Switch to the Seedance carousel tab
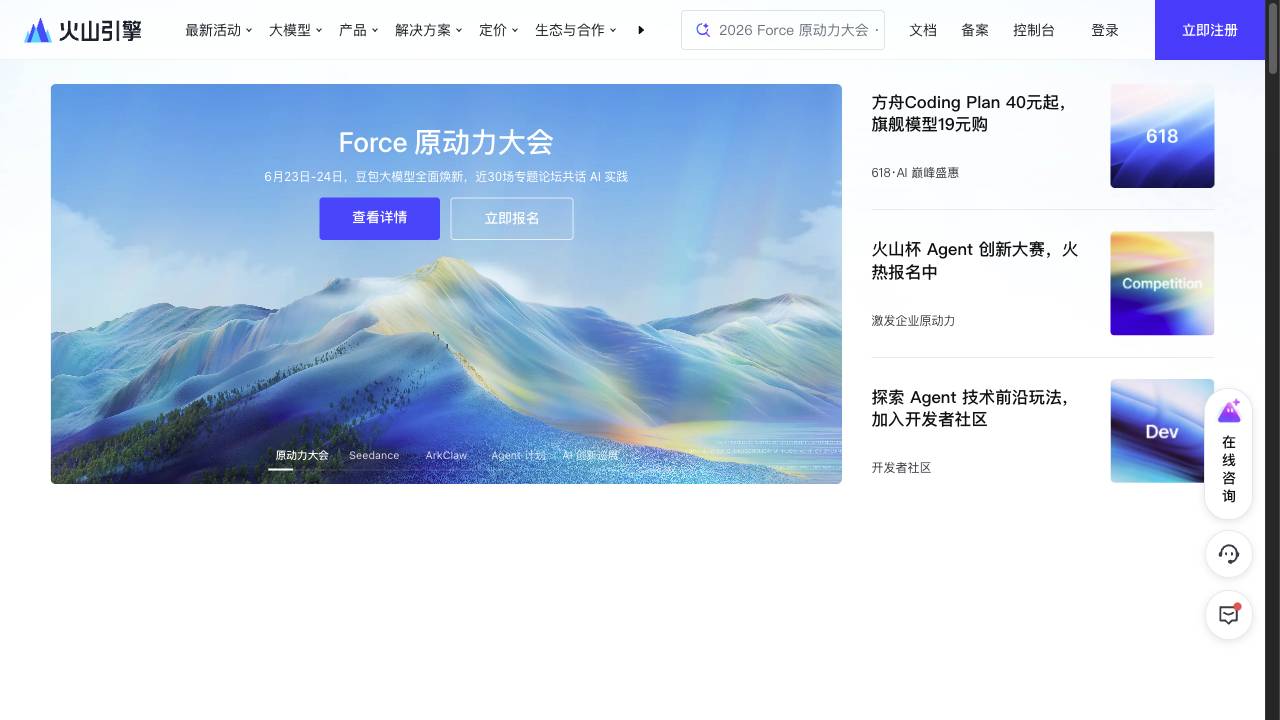The image size is (1280, 720). pos(374,455)
